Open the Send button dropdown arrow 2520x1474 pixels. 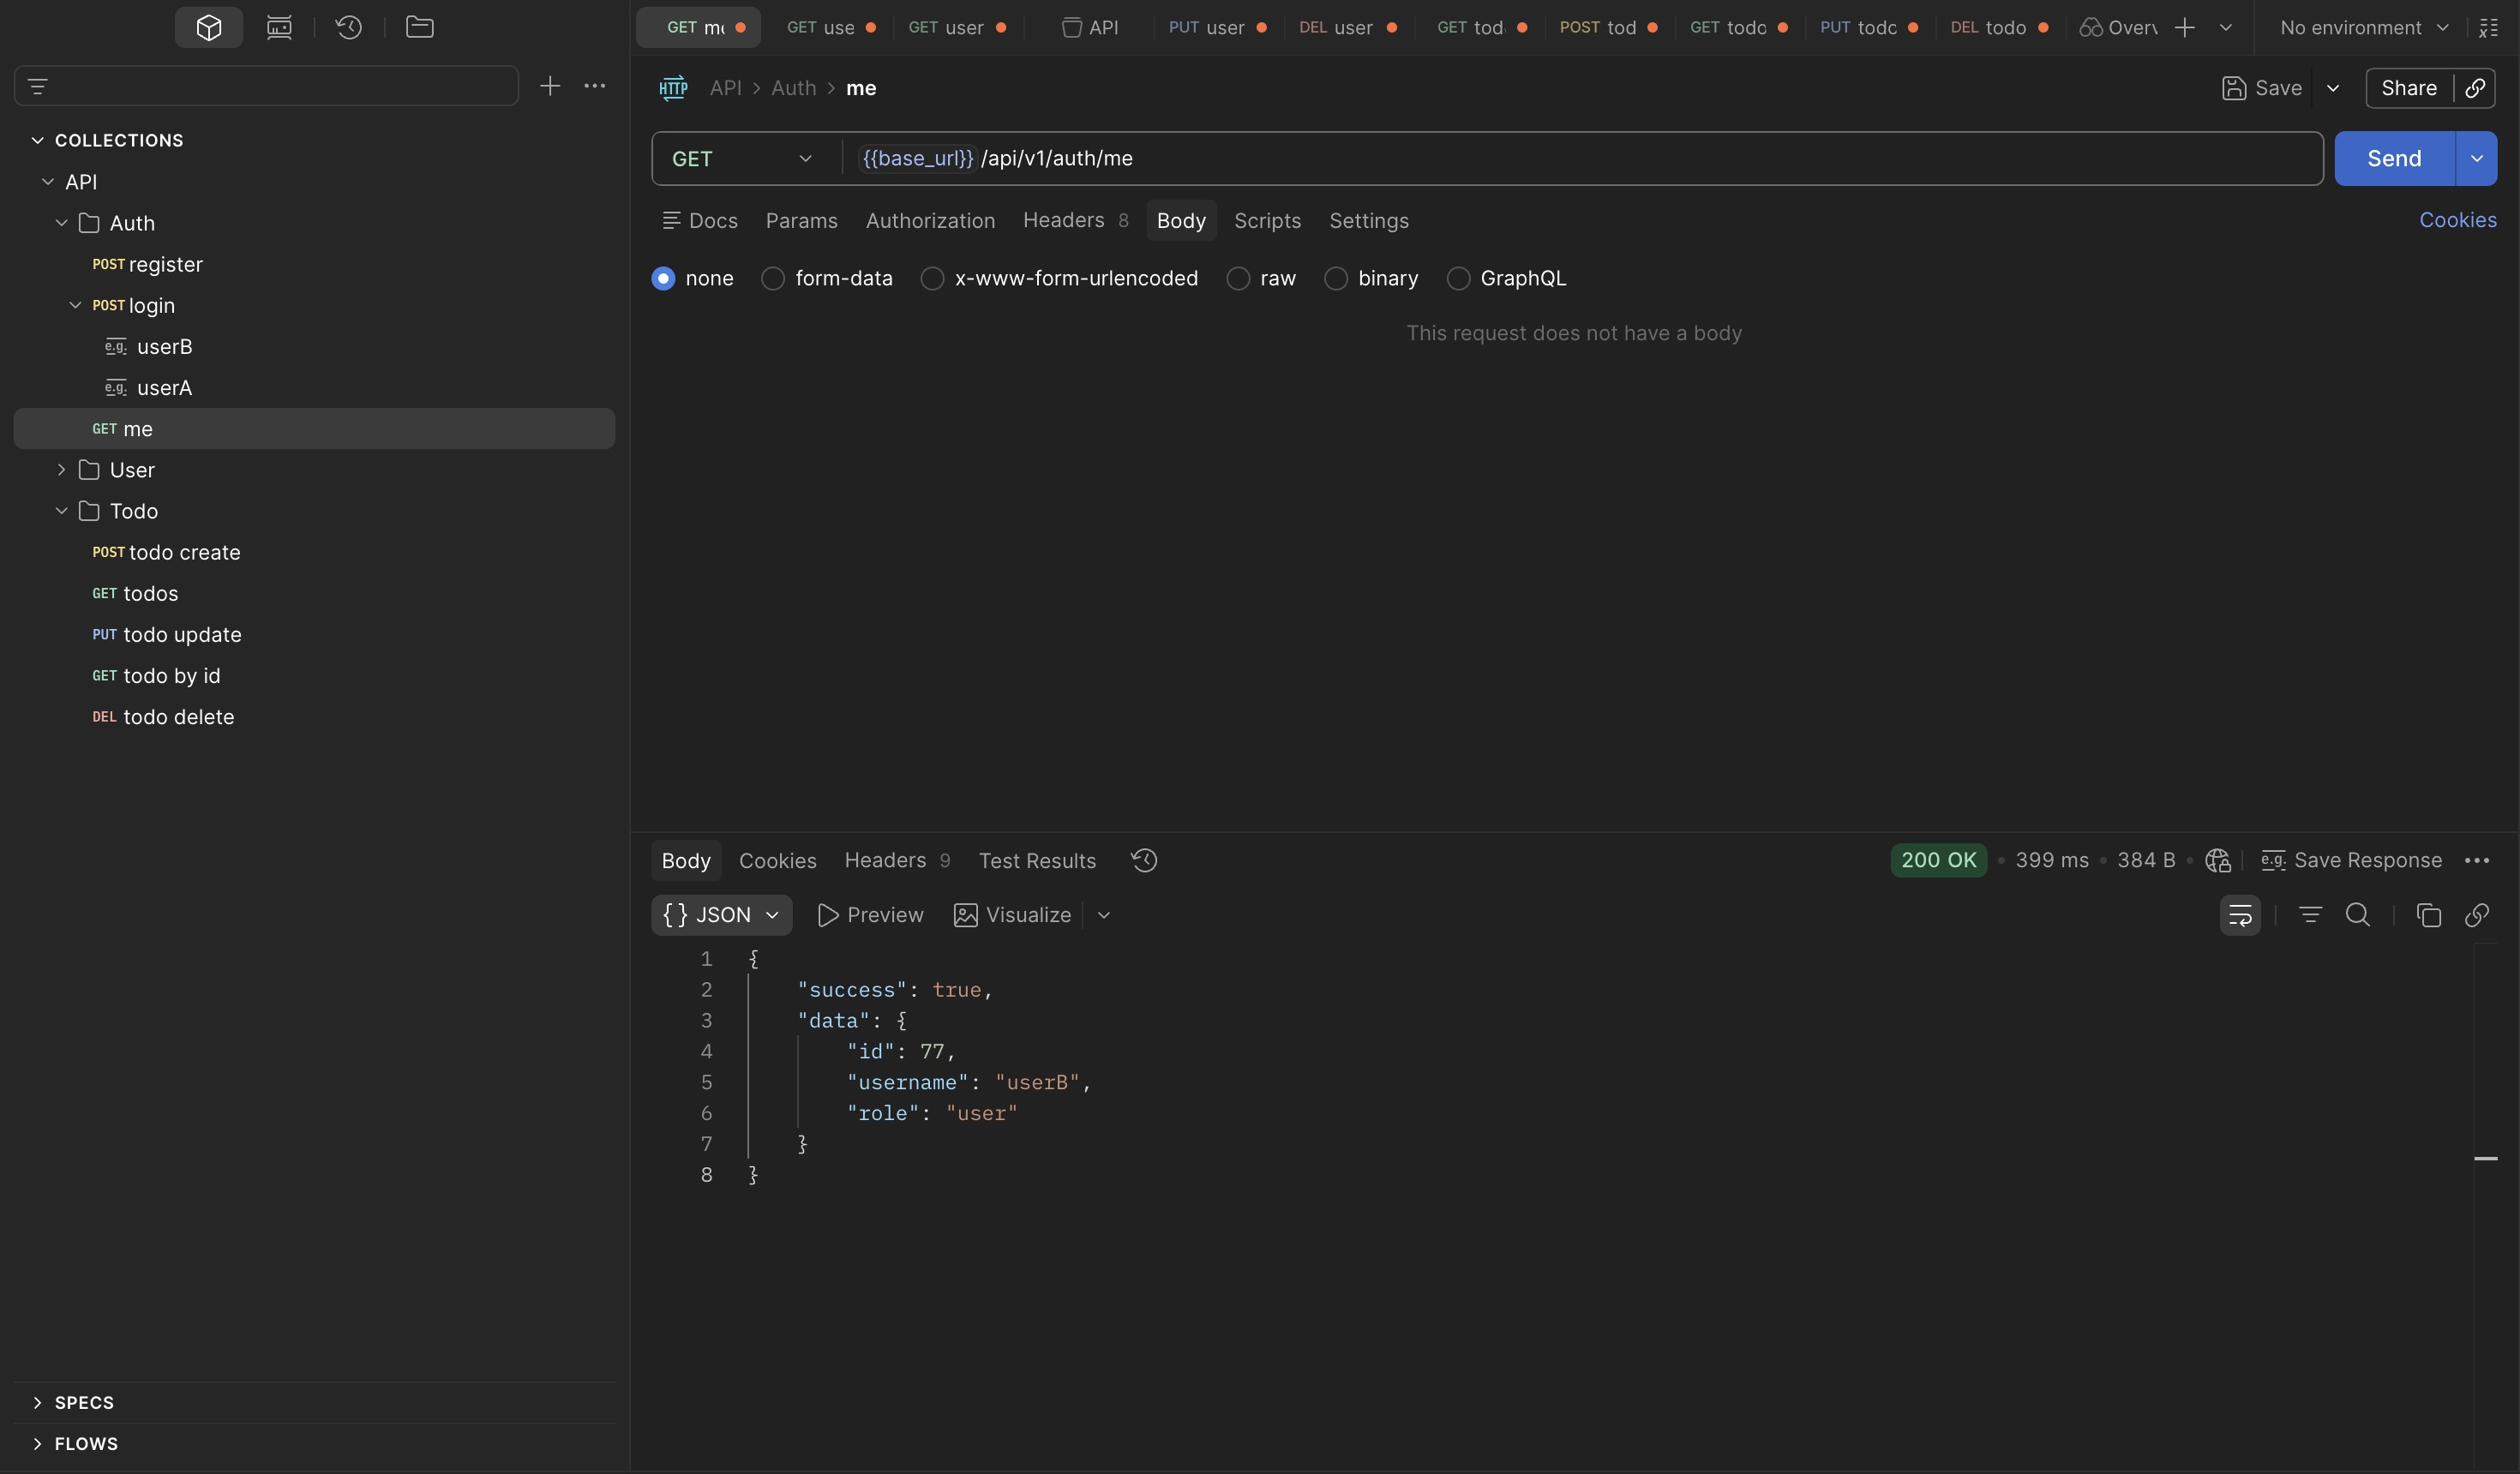(2476, 158)
